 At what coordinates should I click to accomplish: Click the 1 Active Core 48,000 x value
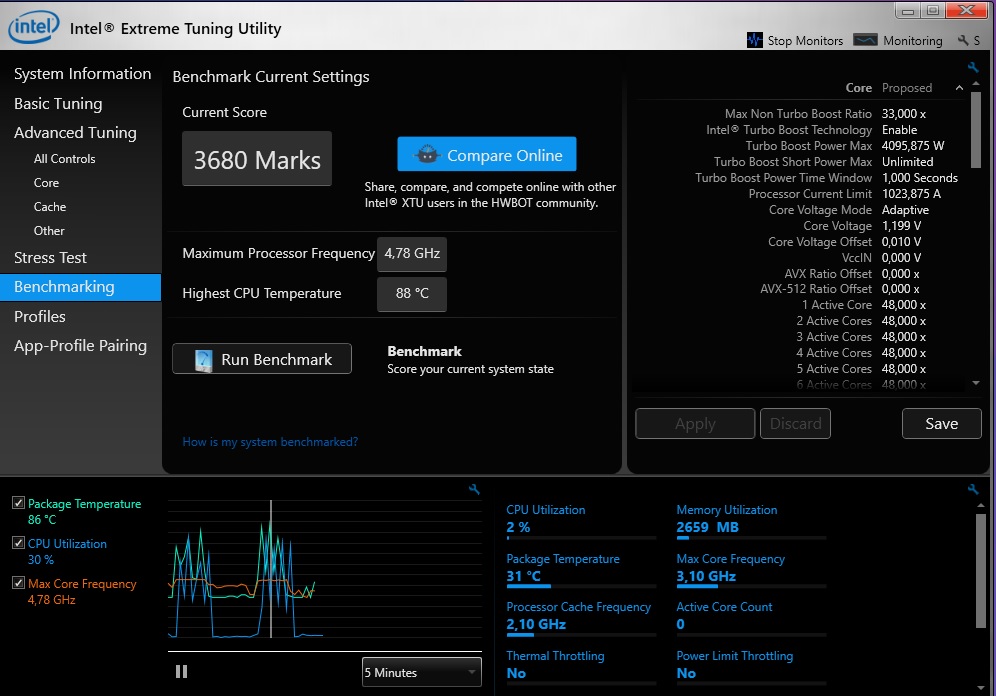903,305
